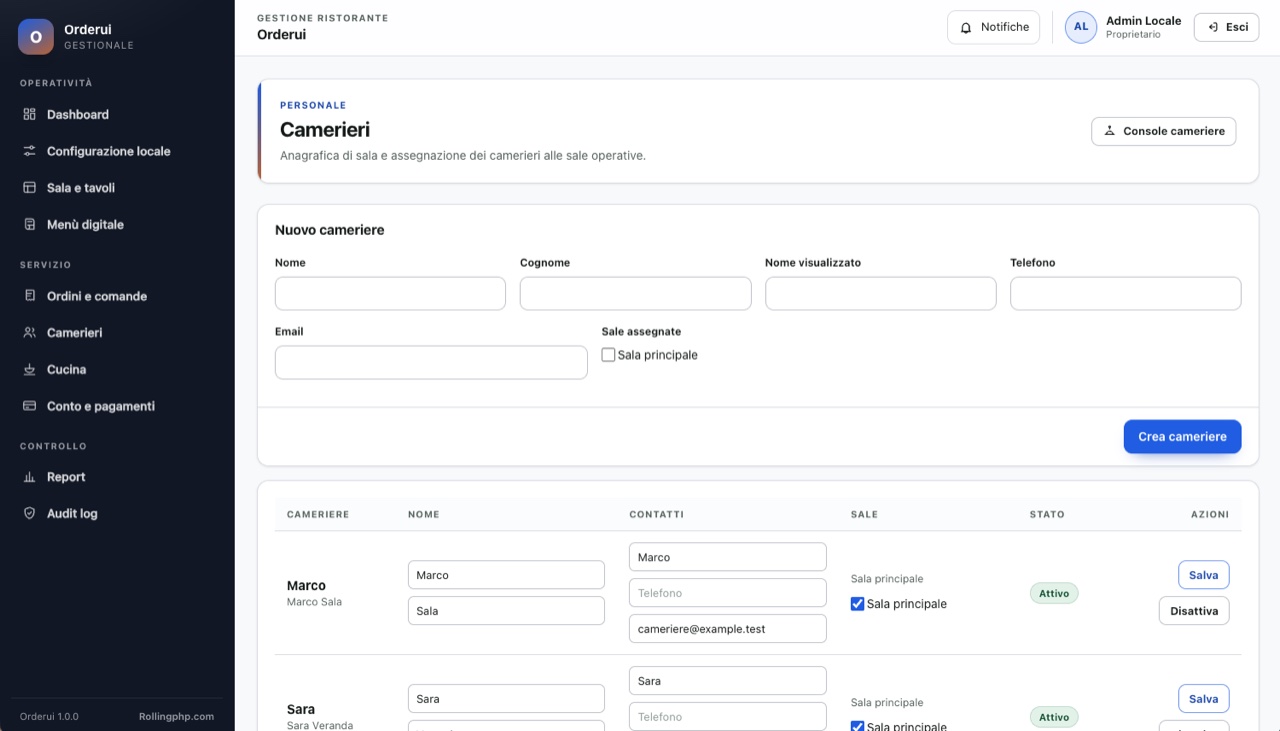Click the Configurazione locale sliders icon
1280x731 pixels.
(x=30, y=152)
